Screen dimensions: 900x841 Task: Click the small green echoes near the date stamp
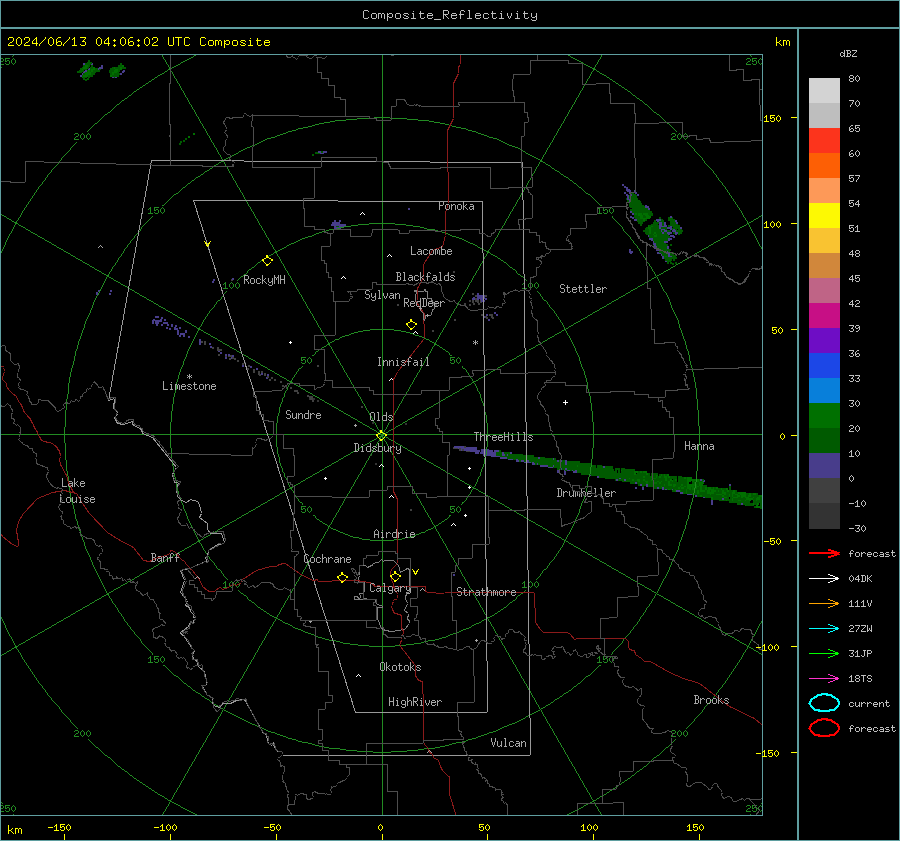[x=101, y=71]
